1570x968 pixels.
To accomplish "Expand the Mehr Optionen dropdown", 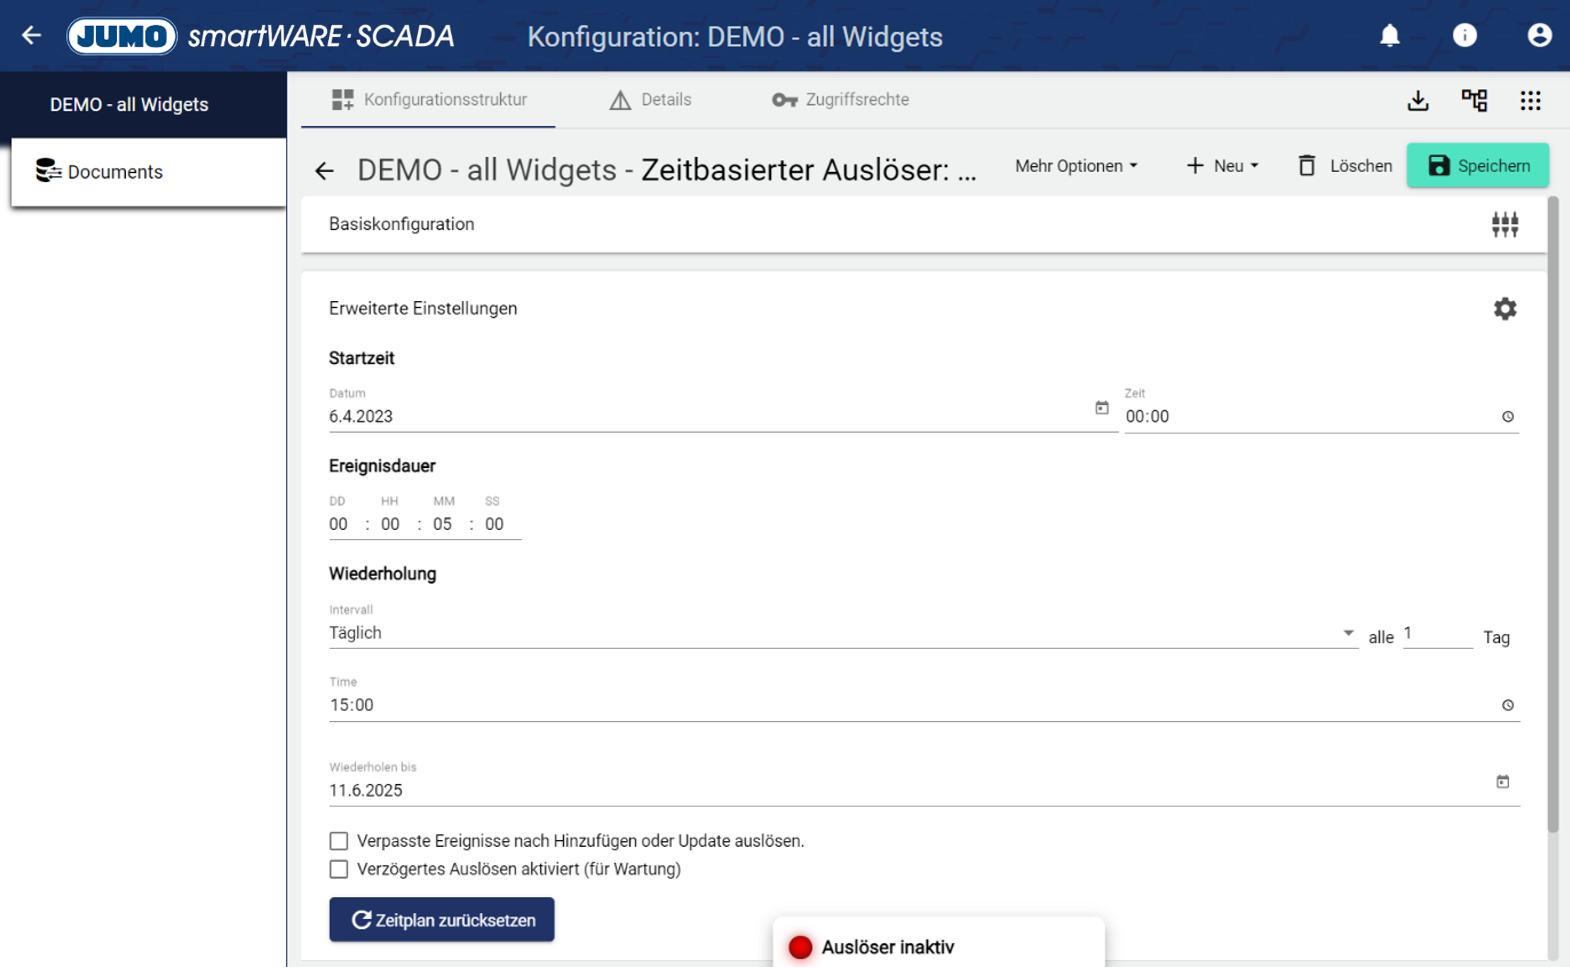I will click(1076, 166).
